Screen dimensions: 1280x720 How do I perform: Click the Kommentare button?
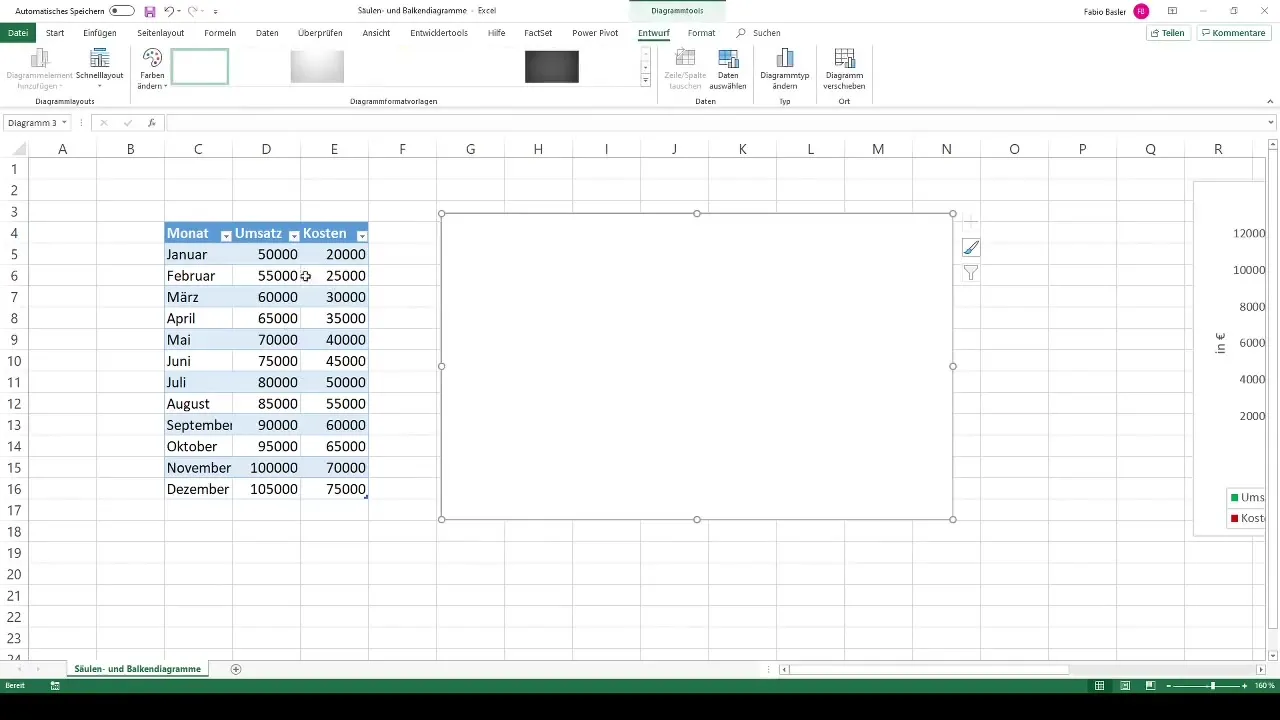[x=1234, y=33]
